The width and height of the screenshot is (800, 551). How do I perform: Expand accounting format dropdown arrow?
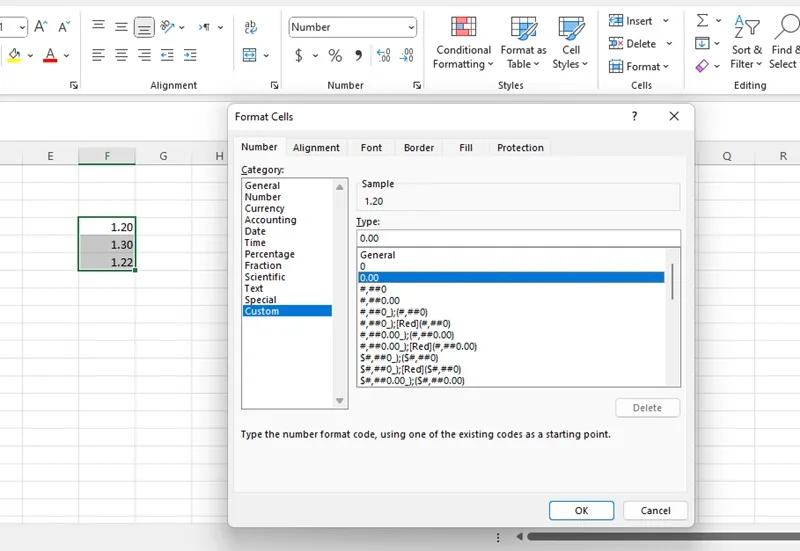click(315, 55)
